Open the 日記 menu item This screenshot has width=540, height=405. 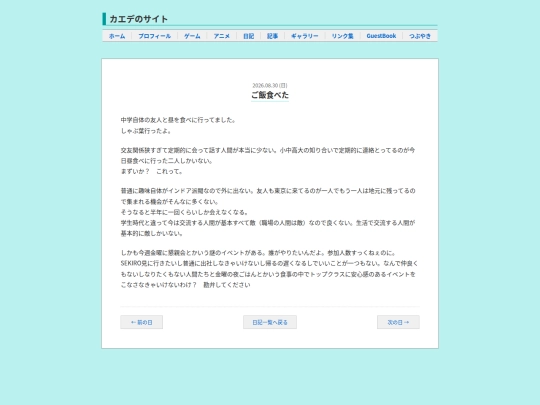[249, 36]
